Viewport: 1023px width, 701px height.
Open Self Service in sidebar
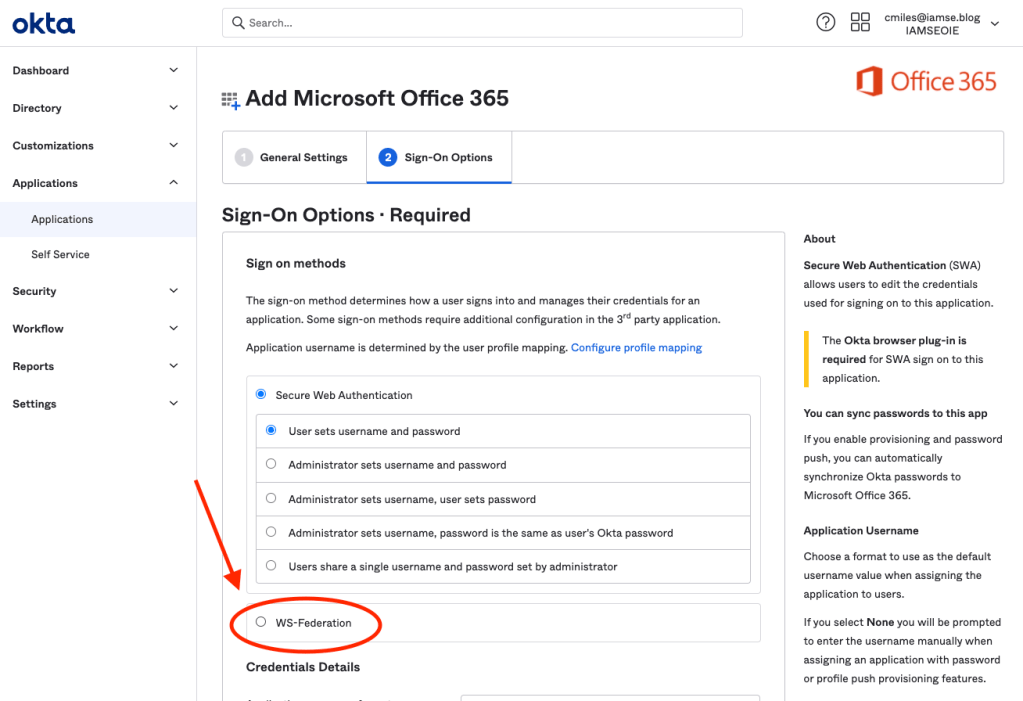(60, 255)
